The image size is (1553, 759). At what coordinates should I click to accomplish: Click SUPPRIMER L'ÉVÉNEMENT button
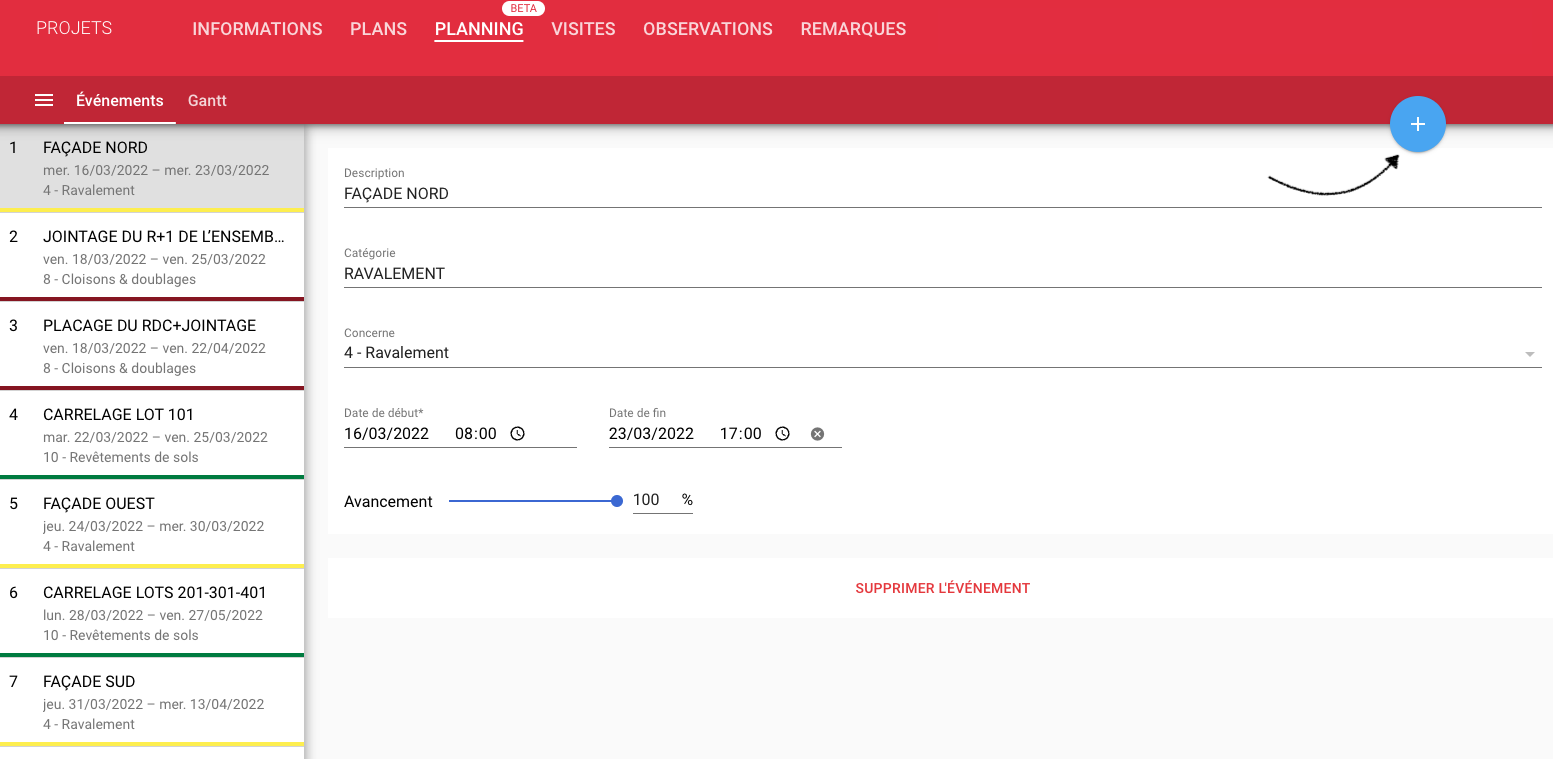942,588
